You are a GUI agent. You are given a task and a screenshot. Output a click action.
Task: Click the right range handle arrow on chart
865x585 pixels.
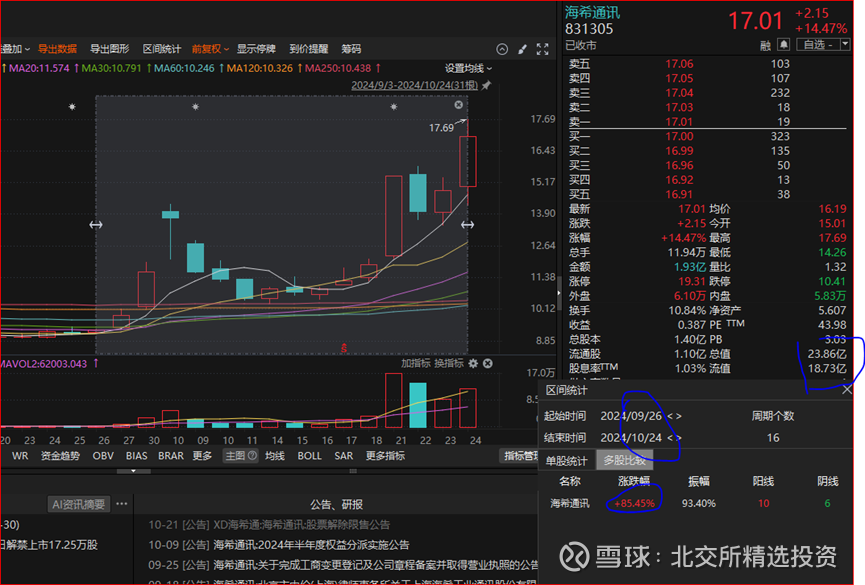tap(467, 225)
